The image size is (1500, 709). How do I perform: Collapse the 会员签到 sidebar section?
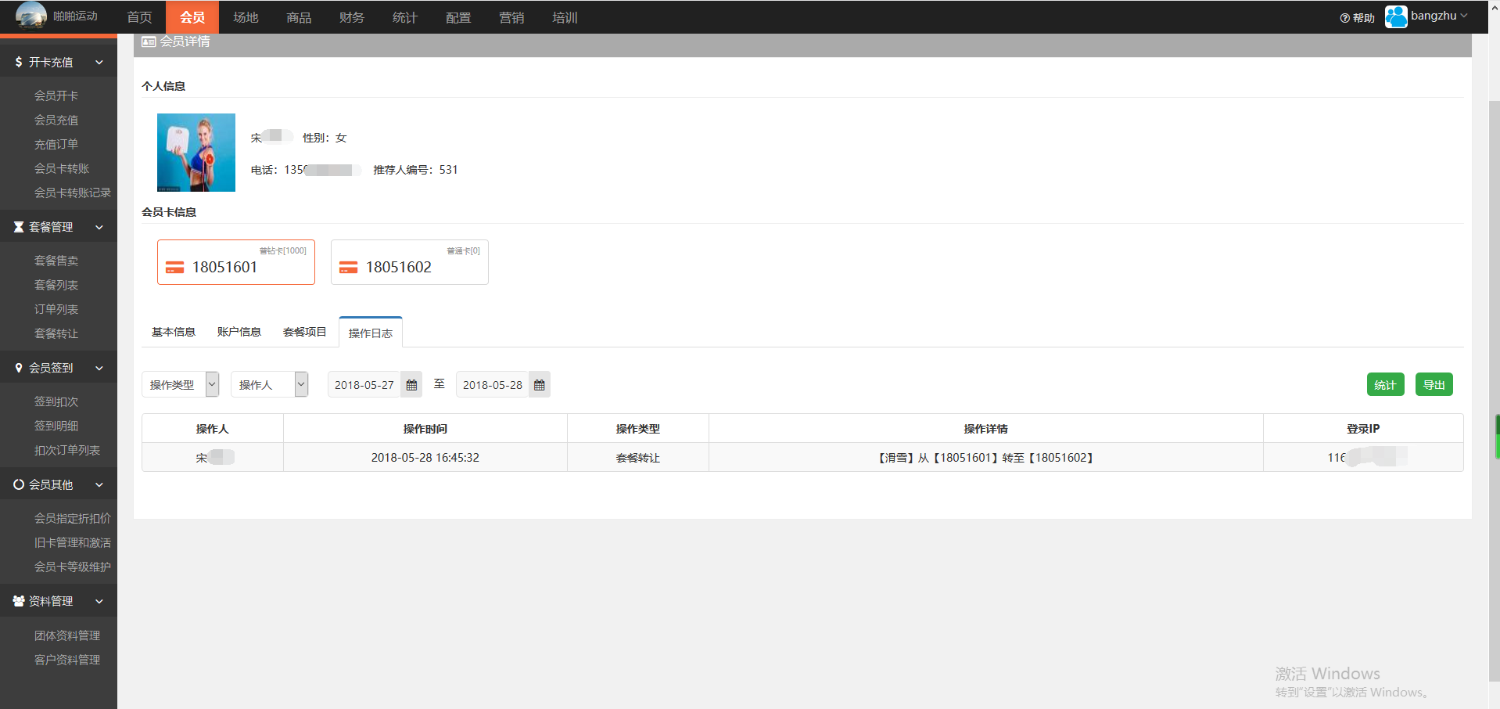(x=58, y=368)
